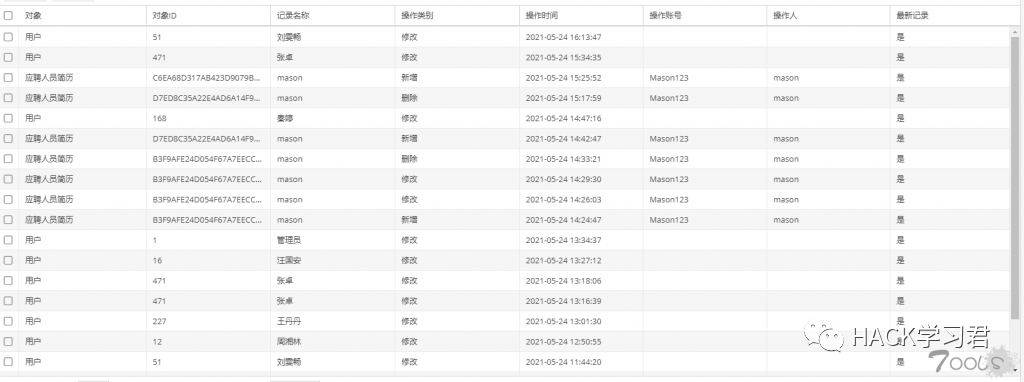Check the row logged at 14:29:30
1024x382 pixels.
coord(8,179)
